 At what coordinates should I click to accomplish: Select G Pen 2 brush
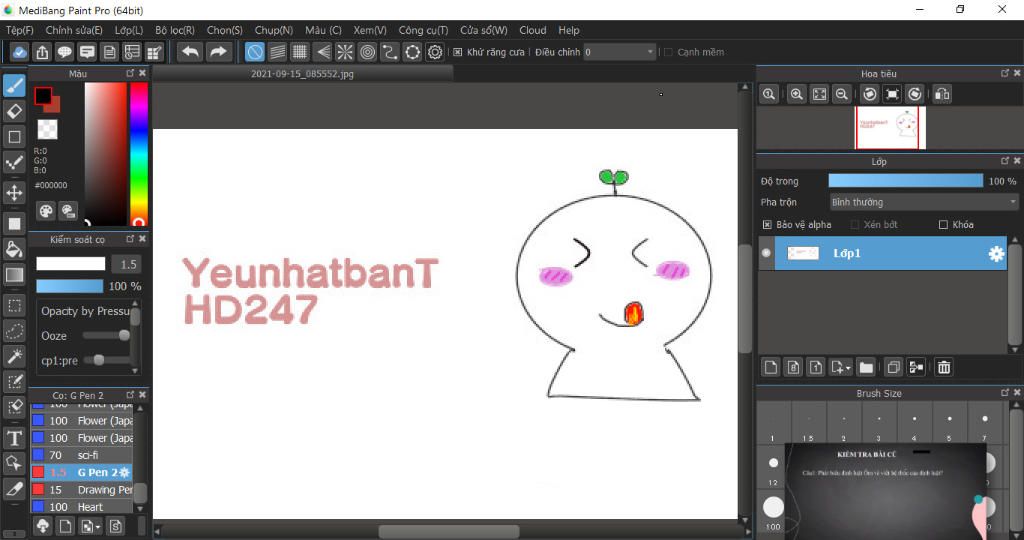pyautogui.click(x=82, y=472)
